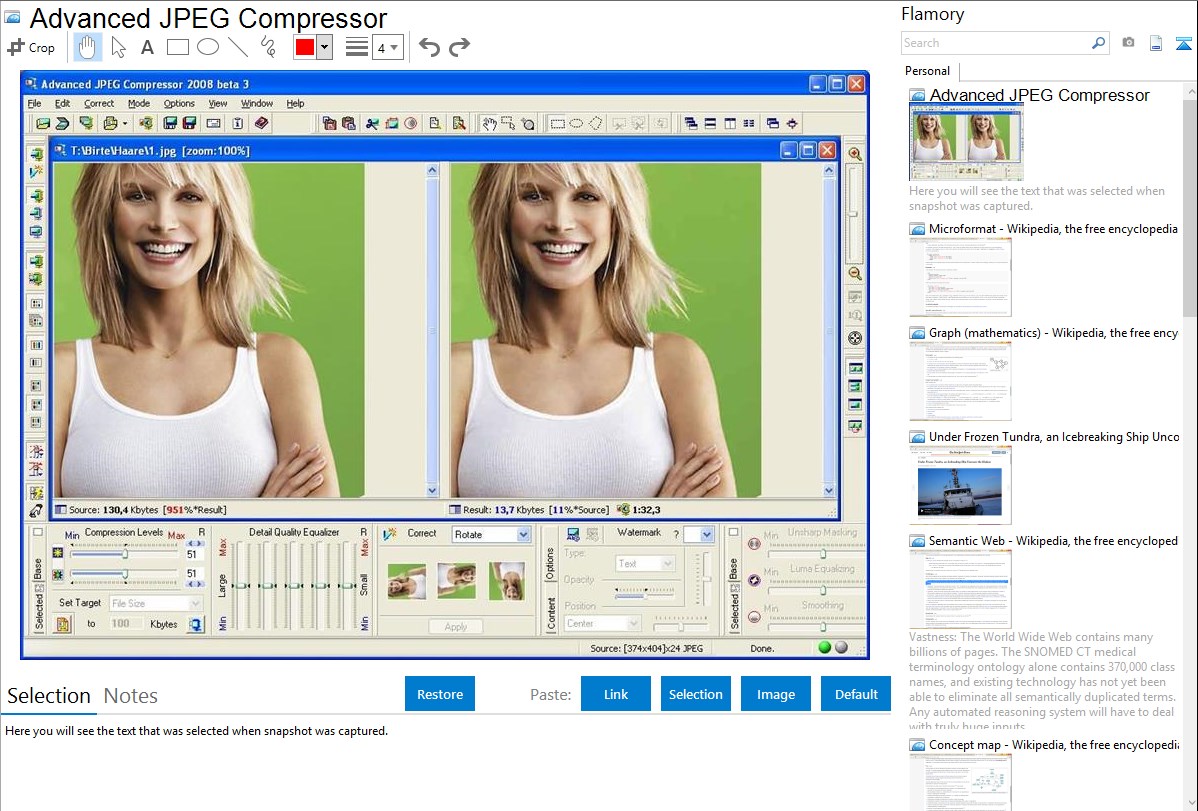Click the search magnifier icon

(1098, 43)
